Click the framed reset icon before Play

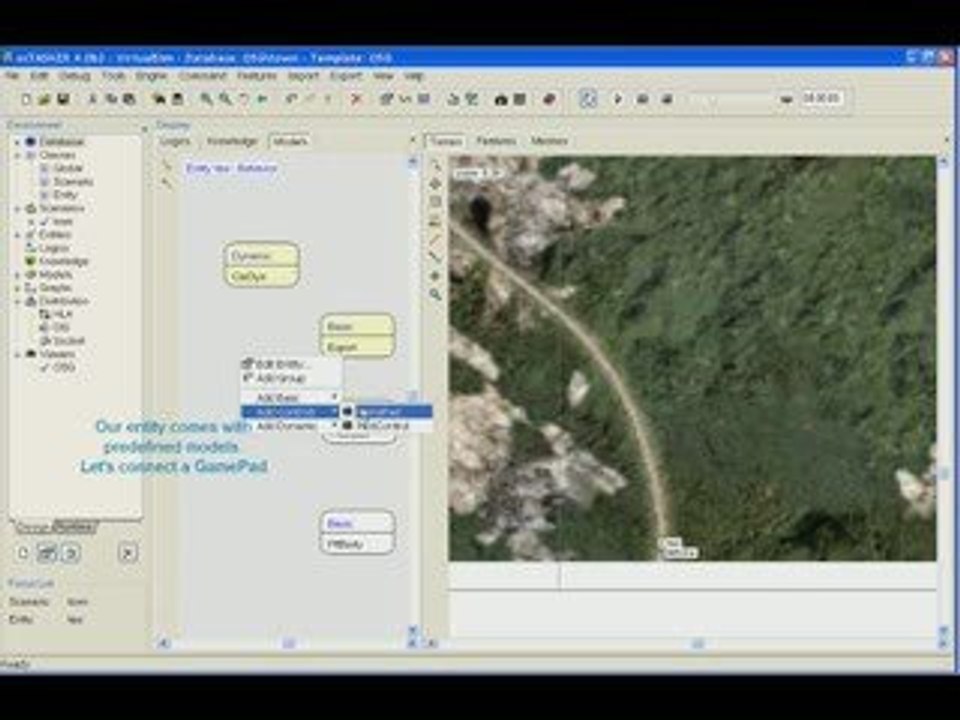(588, 99)
